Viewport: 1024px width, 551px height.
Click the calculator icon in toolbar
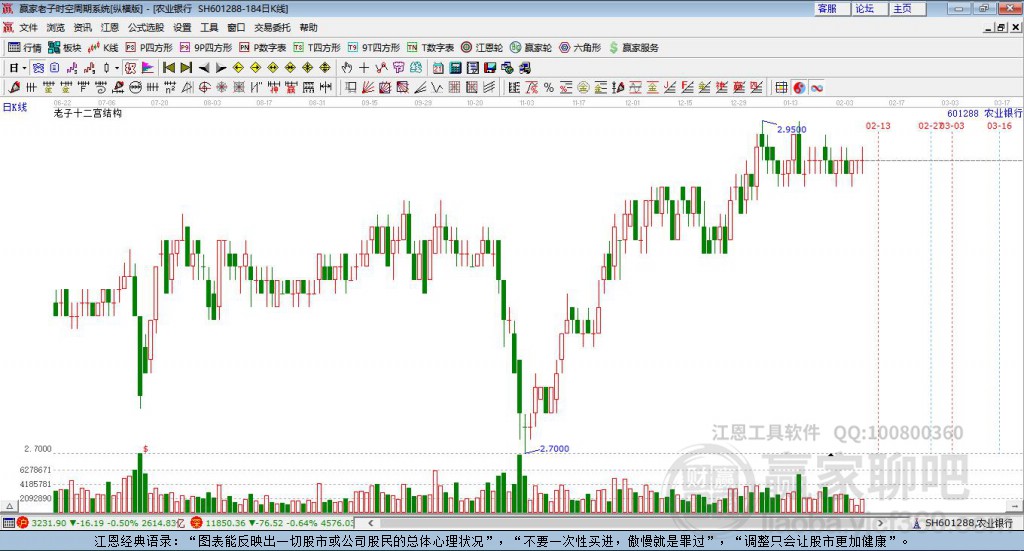(455, 68)
